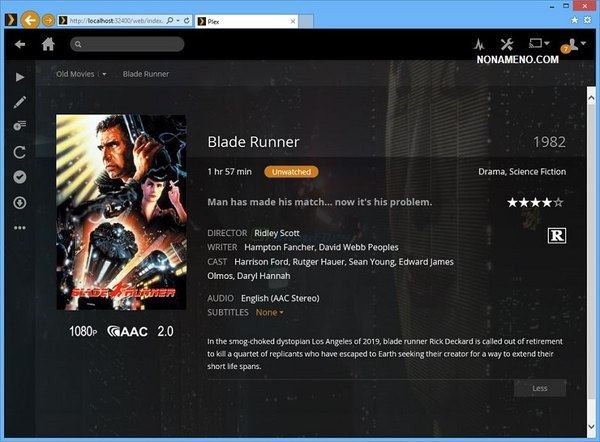Click the Plex back arrow icon
Screen dimensions: 600x442
coord(20,44)
